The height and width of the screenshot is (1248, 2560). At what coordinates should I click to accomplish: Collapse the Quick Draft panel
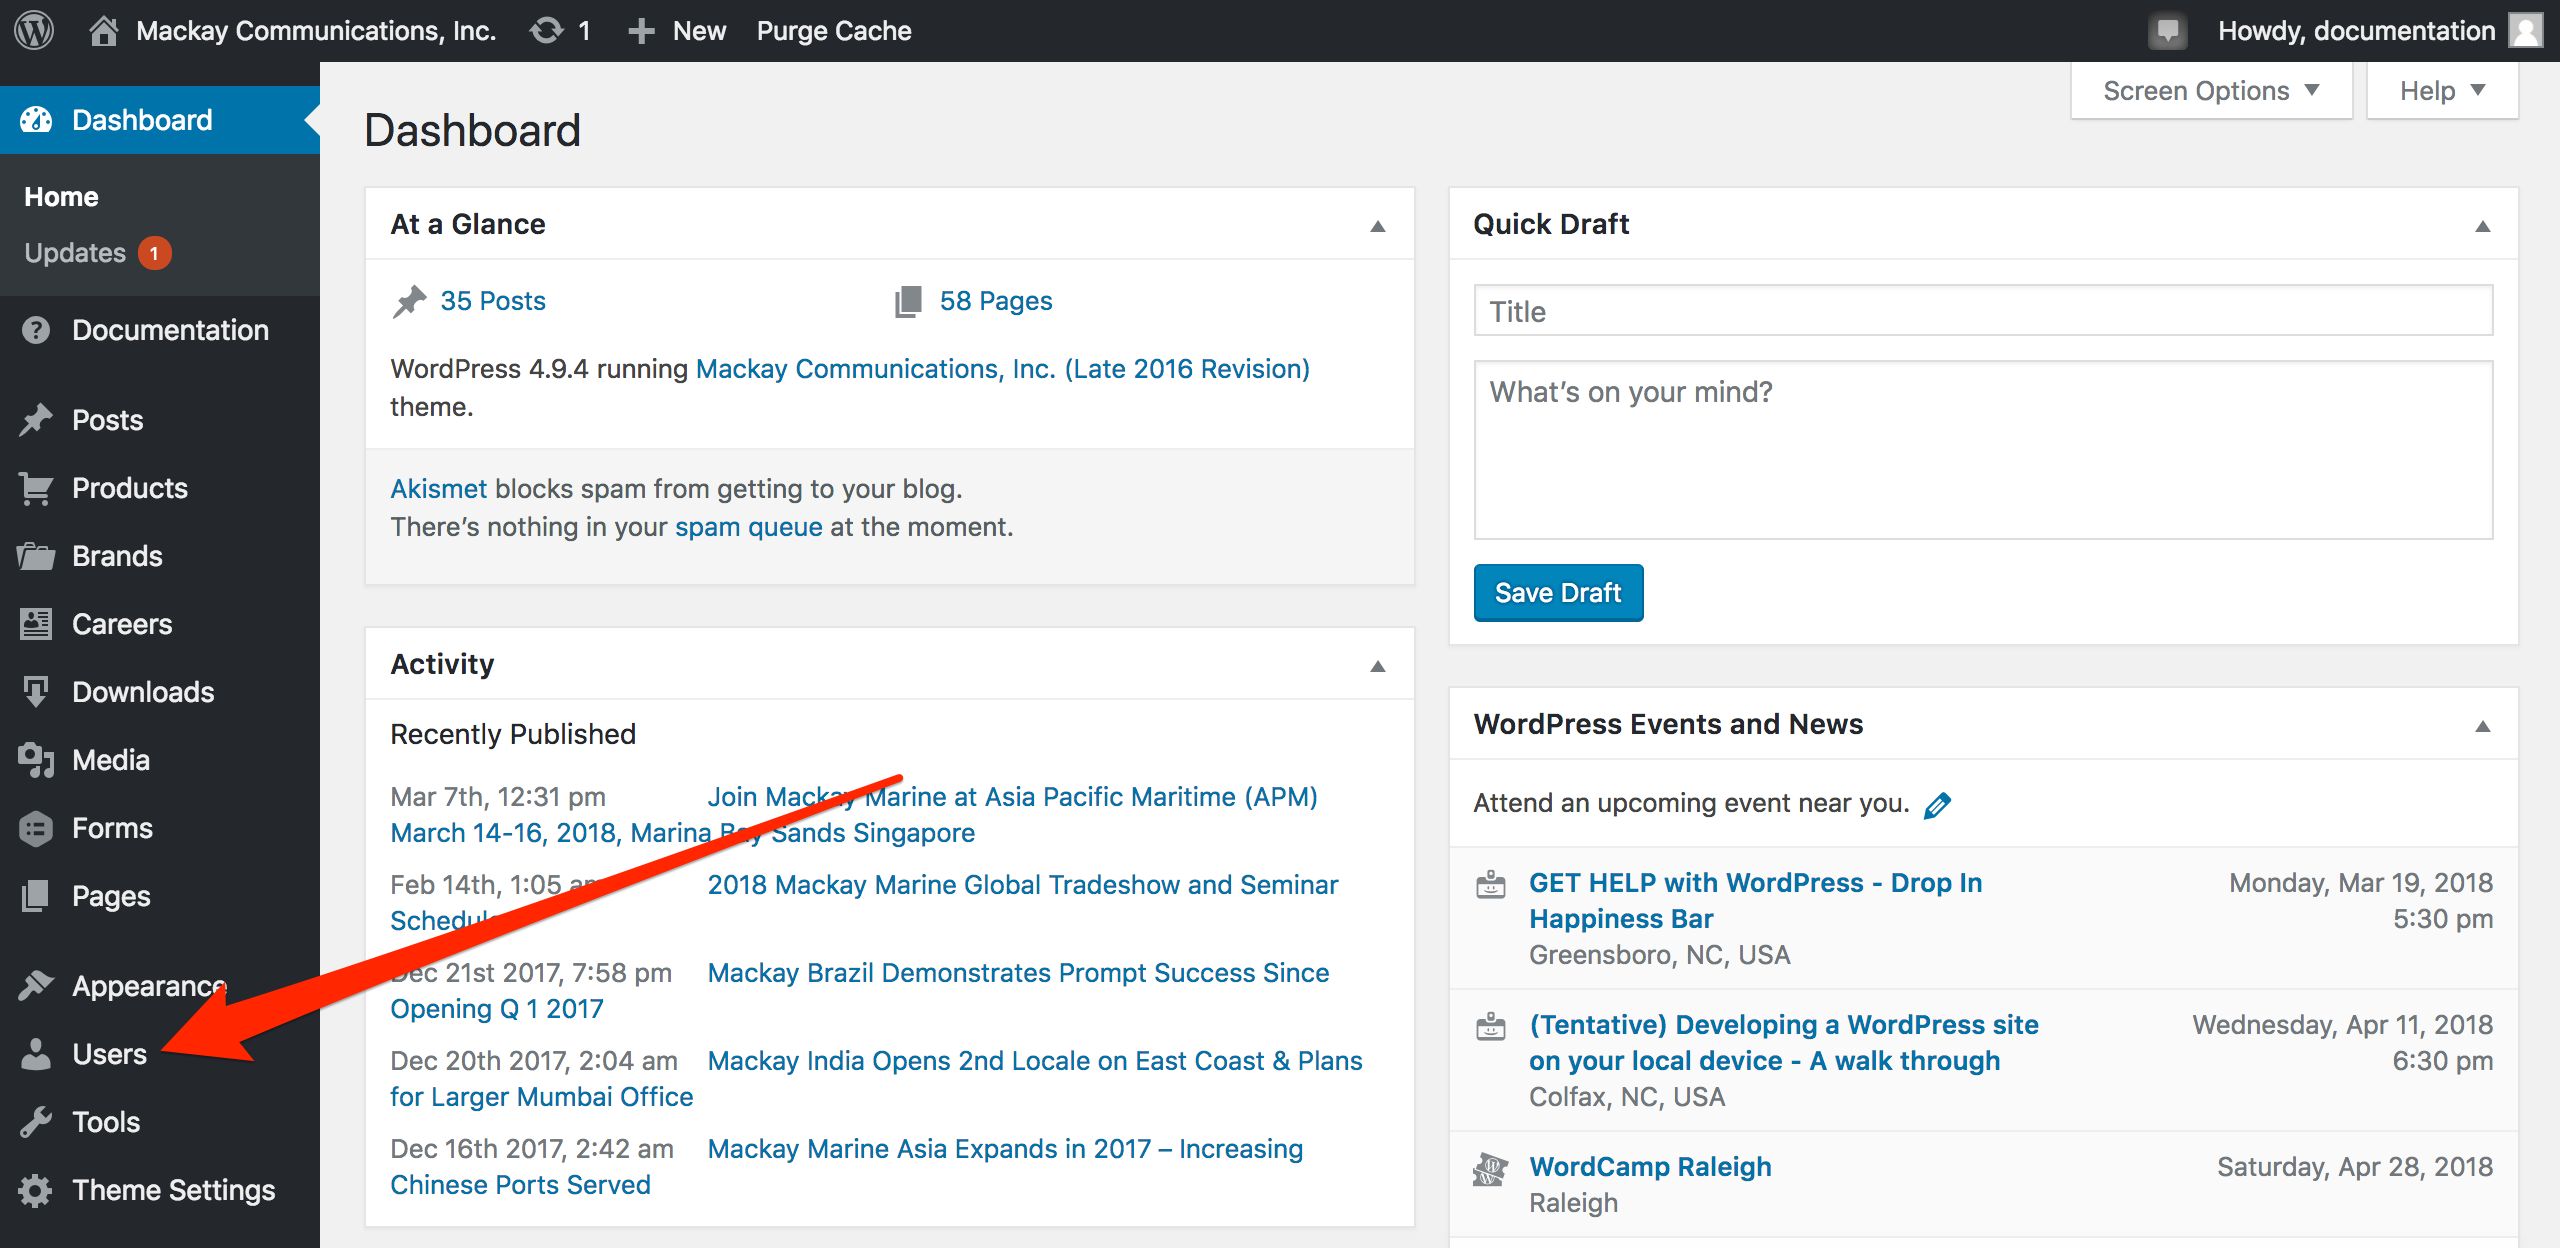coord(2482,225)
